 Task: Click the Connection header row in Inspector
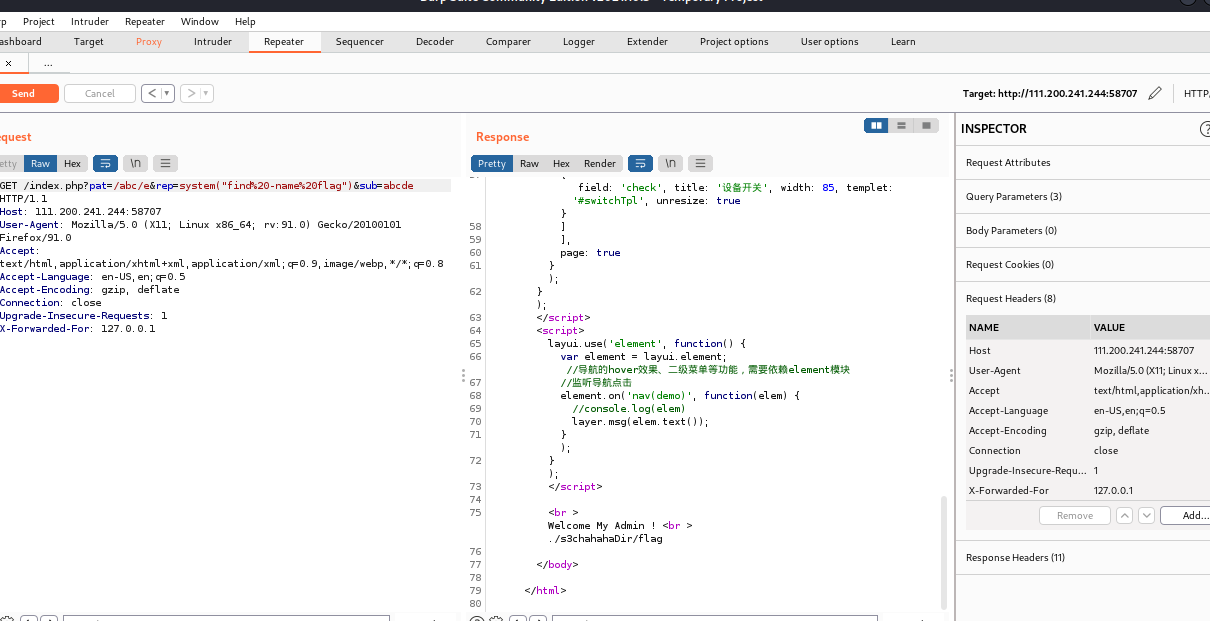[1088, 450]
